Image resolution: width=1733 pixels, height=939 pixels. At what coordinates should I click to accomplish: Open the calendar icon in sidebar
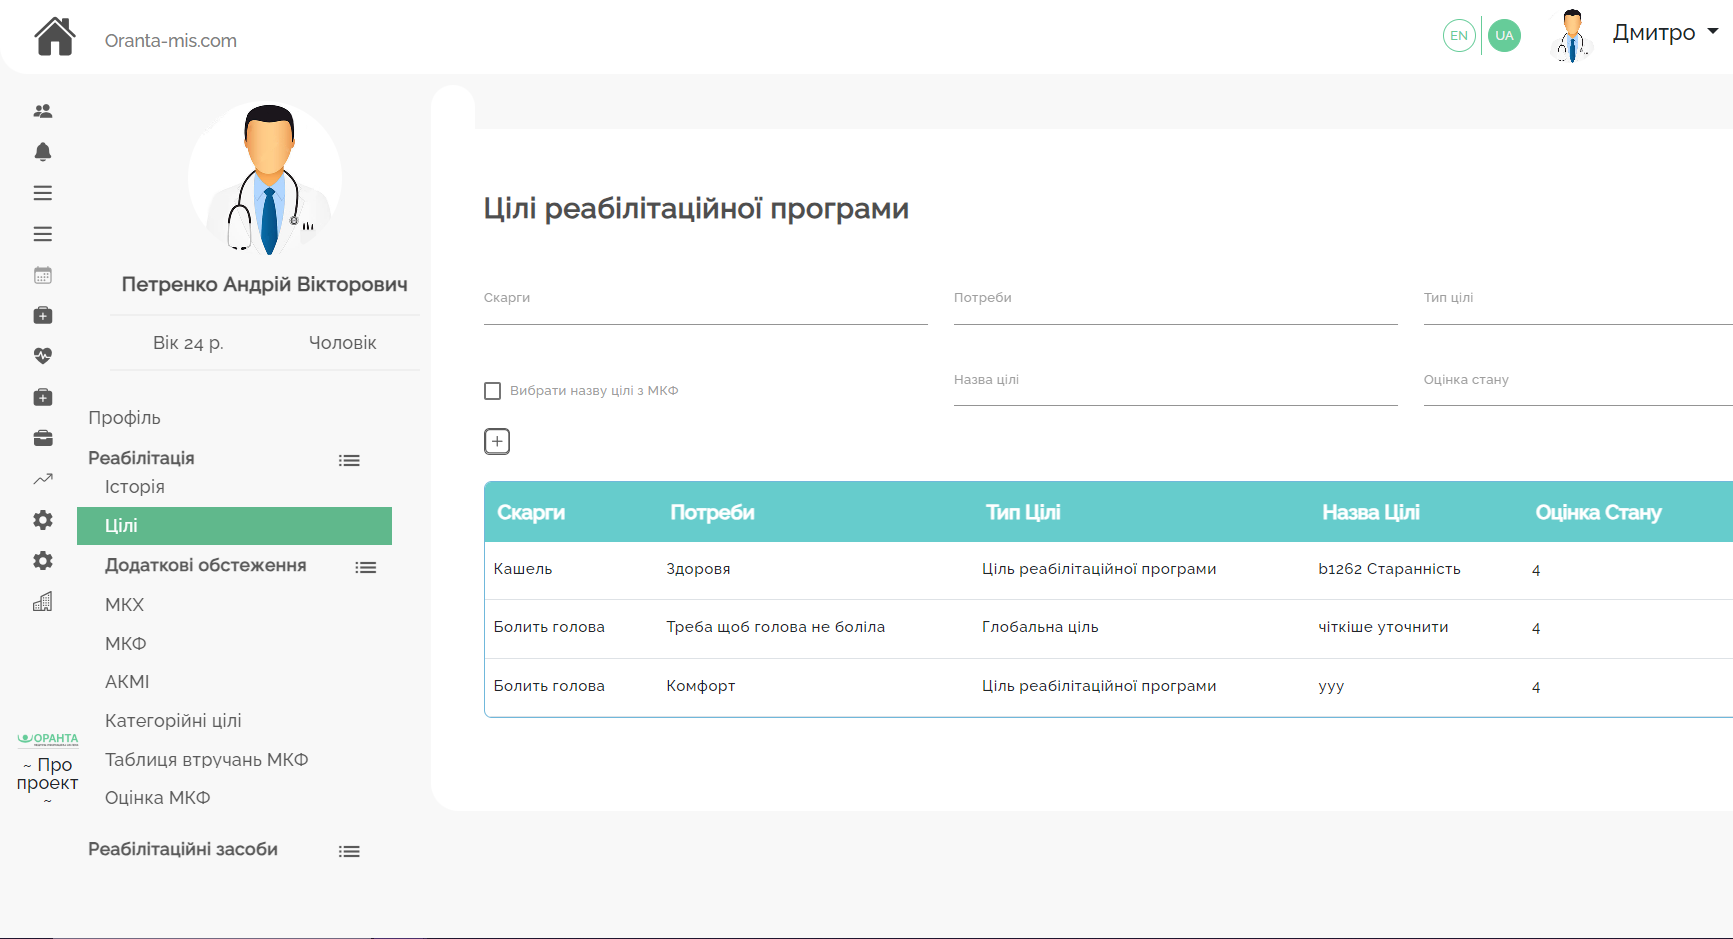43,275
